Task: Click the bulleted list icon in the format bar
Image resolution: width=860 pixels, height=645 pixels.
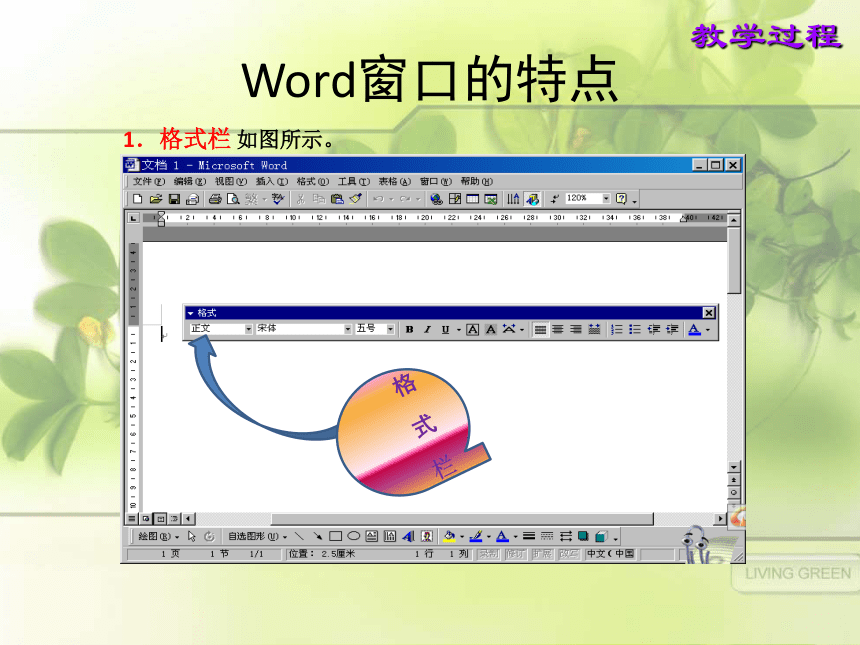Action: tap(635, 329)
